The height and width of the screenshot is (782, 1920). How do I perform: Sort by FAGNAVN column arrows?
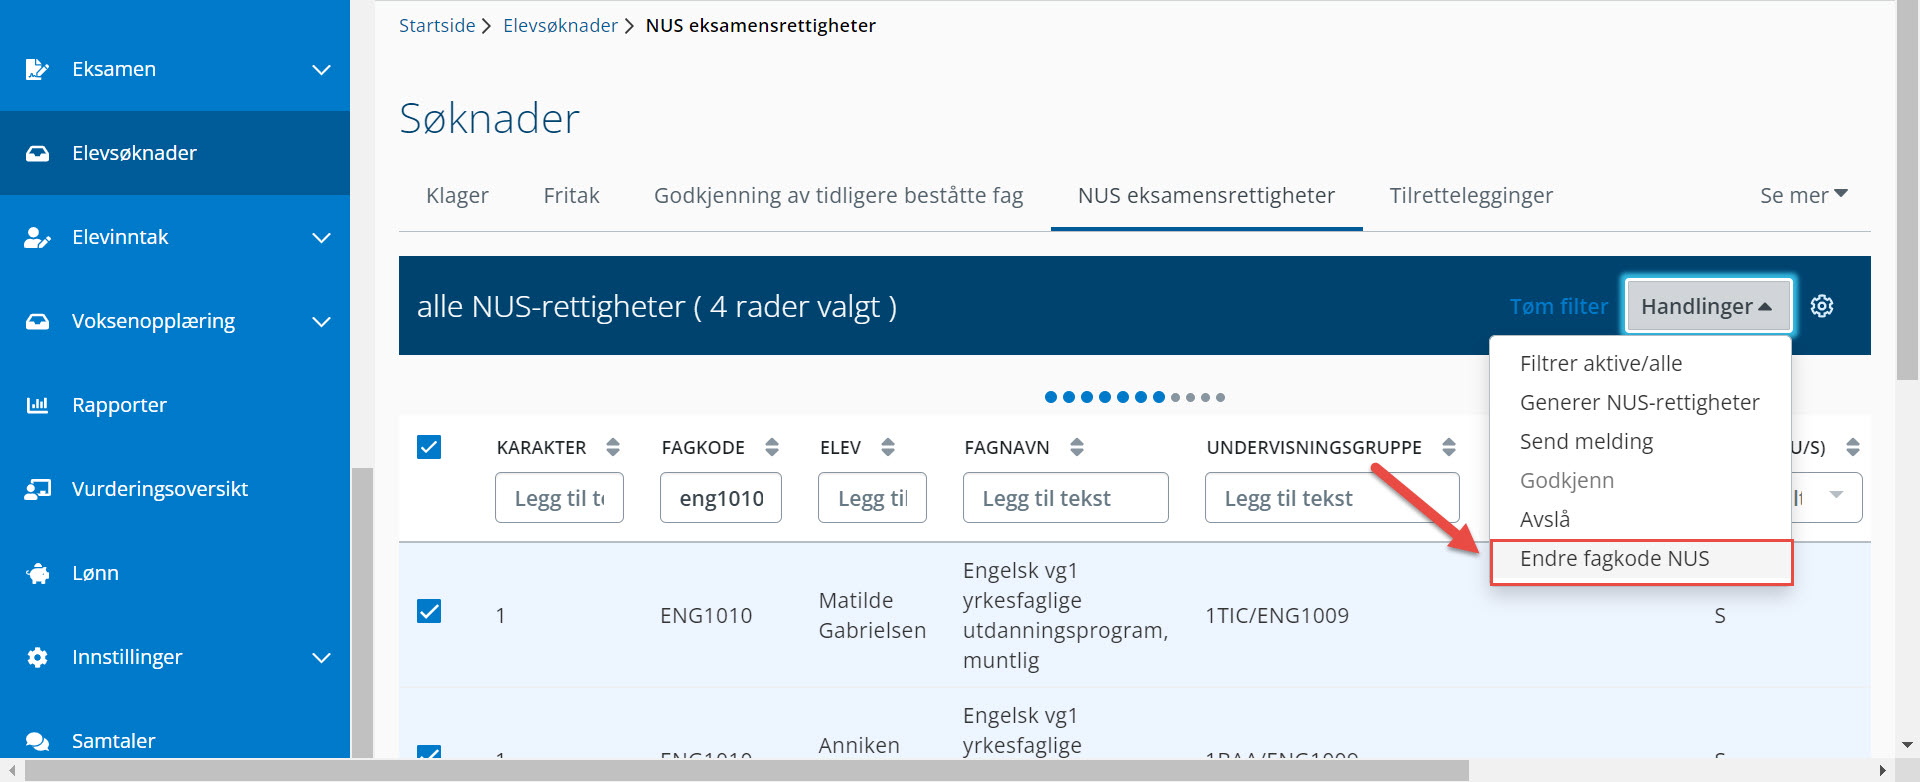pyautogui.click(x=1077, y=447)
